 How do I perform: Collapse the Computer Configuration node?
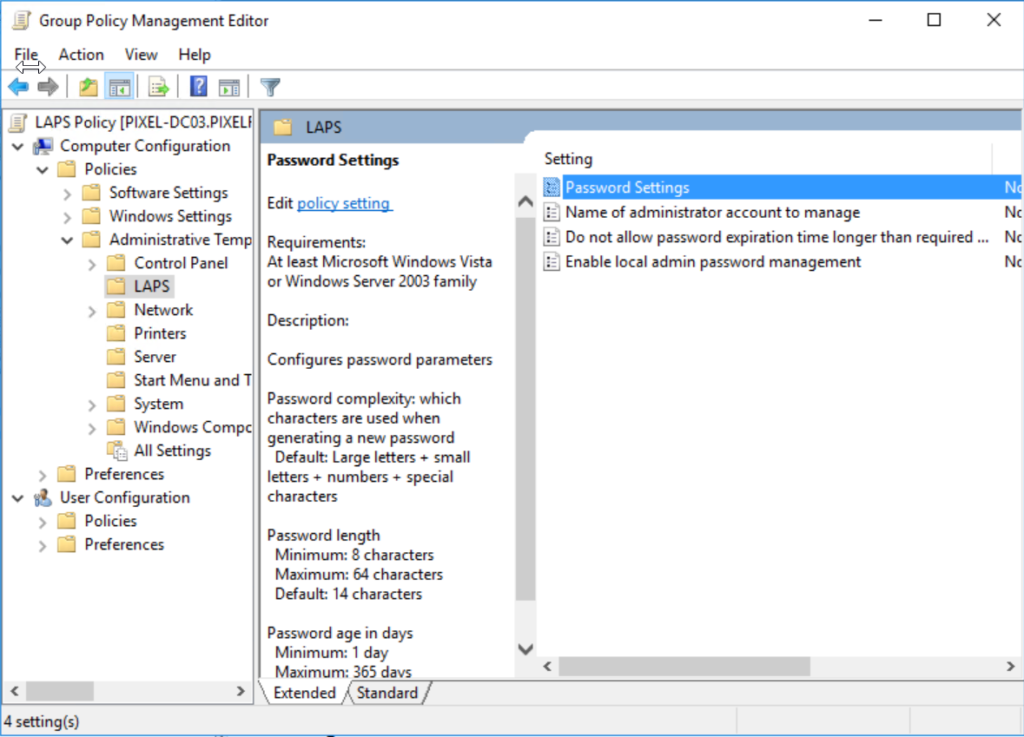point(17,145)
